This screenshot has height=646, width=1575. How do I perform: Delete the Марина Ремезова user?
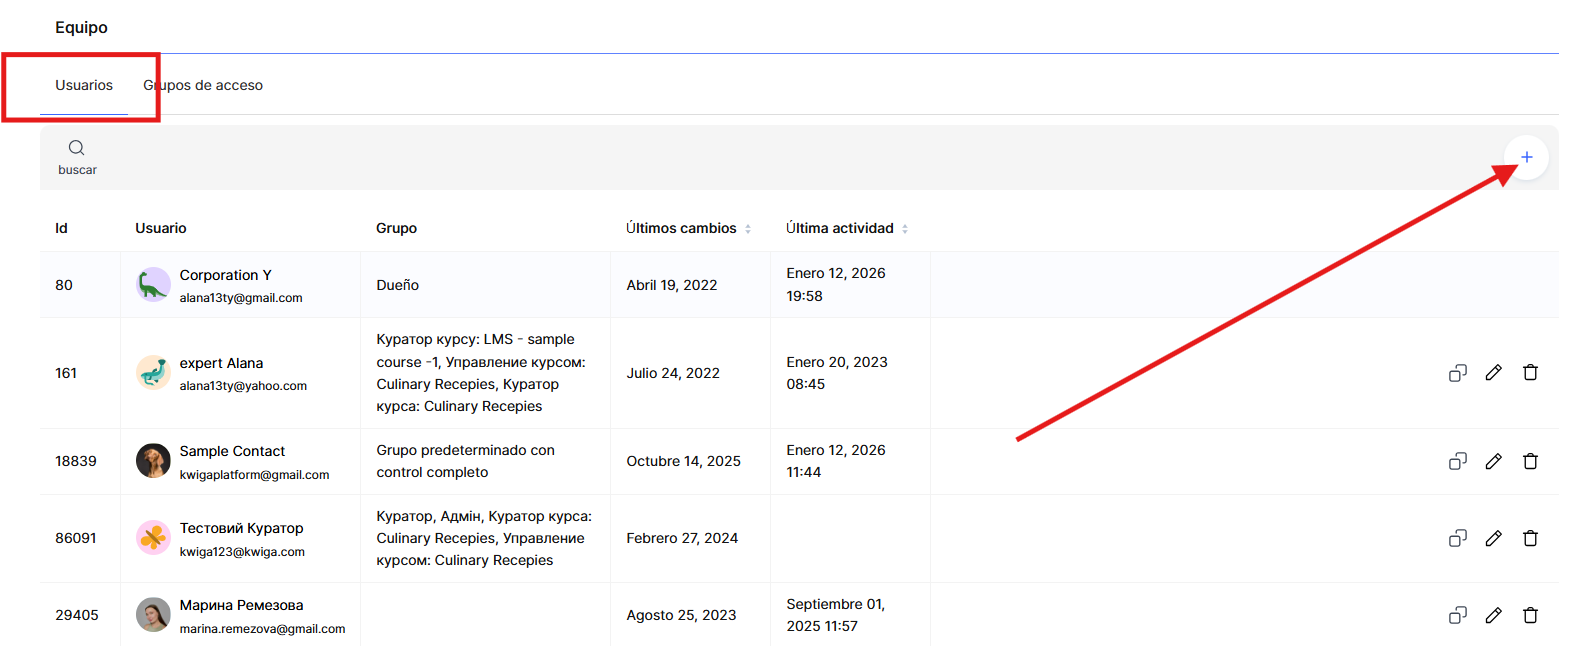click(x=1529, y=615)
